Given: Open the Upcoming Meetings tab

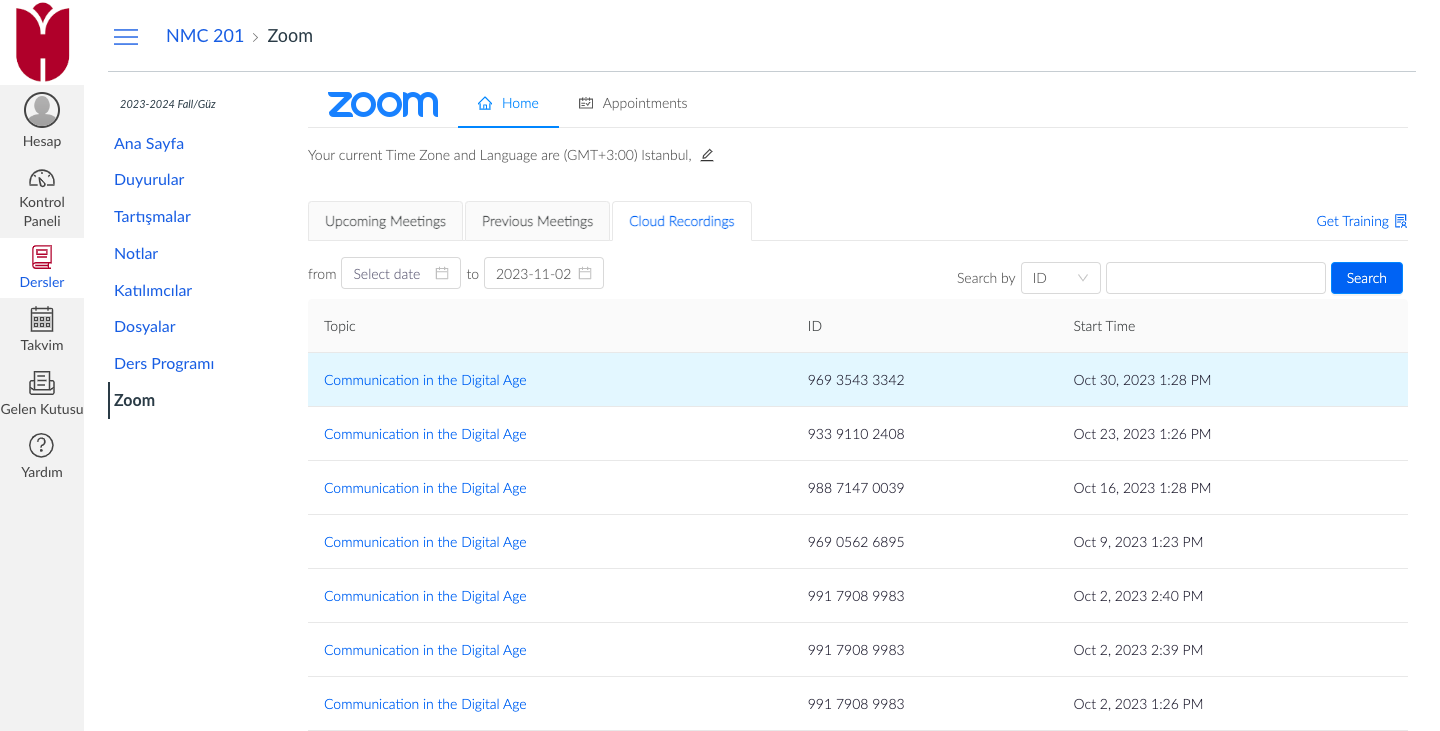Looking at the screenshot, I should pyautogui.click(x=385, y=221).
